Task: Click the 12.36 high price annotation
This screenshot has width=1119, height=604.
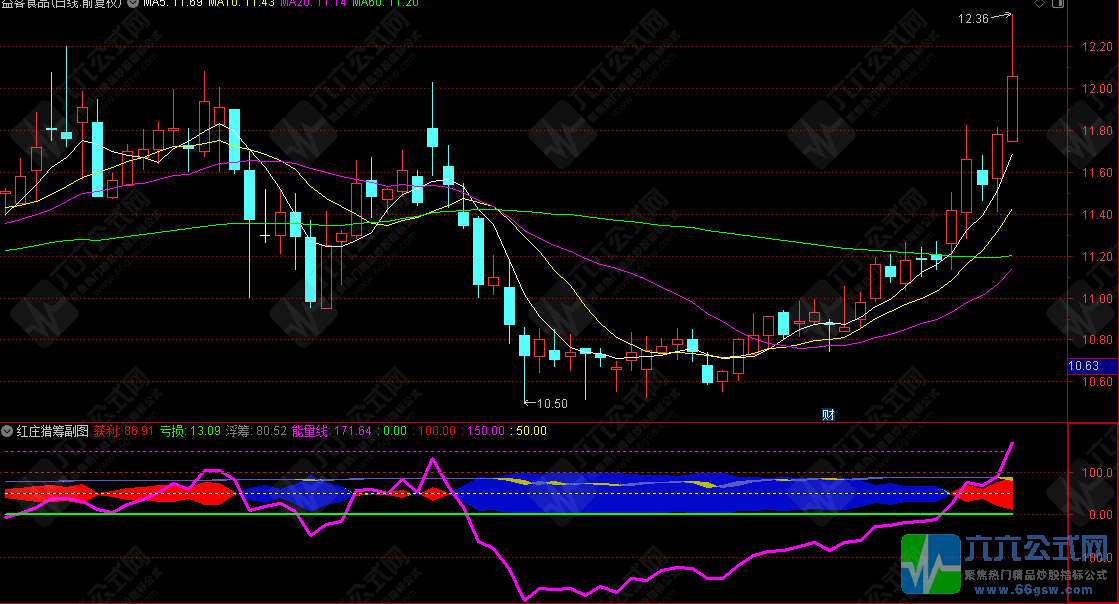Action: [973, 18]
